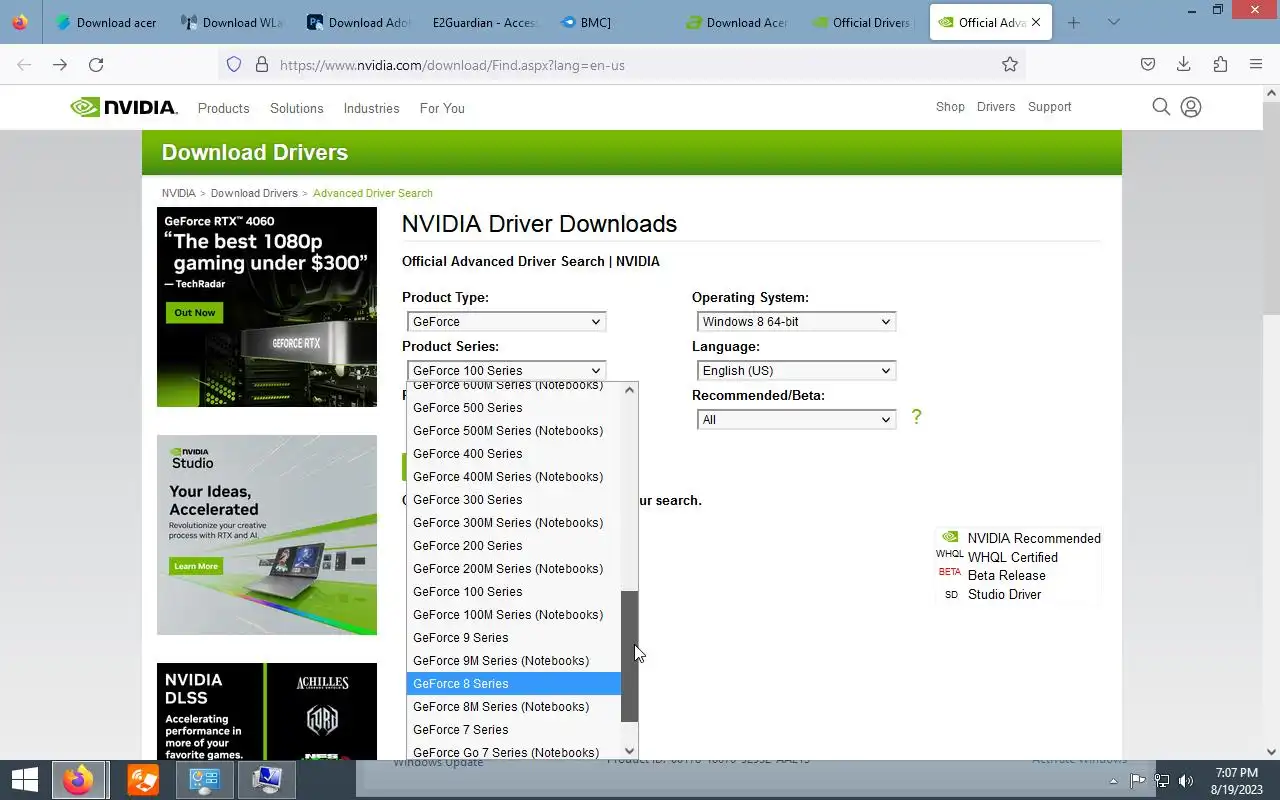This screenshot has width=1280, height=800.
Task: Switch to the Download Adobe tab
Action: point(358,22)
